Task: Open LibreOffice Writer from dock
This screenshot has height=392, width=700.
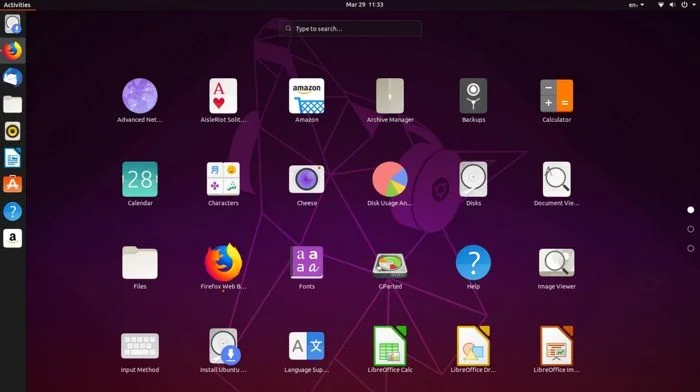Action: pyautogui.click(x=12, y=158)
